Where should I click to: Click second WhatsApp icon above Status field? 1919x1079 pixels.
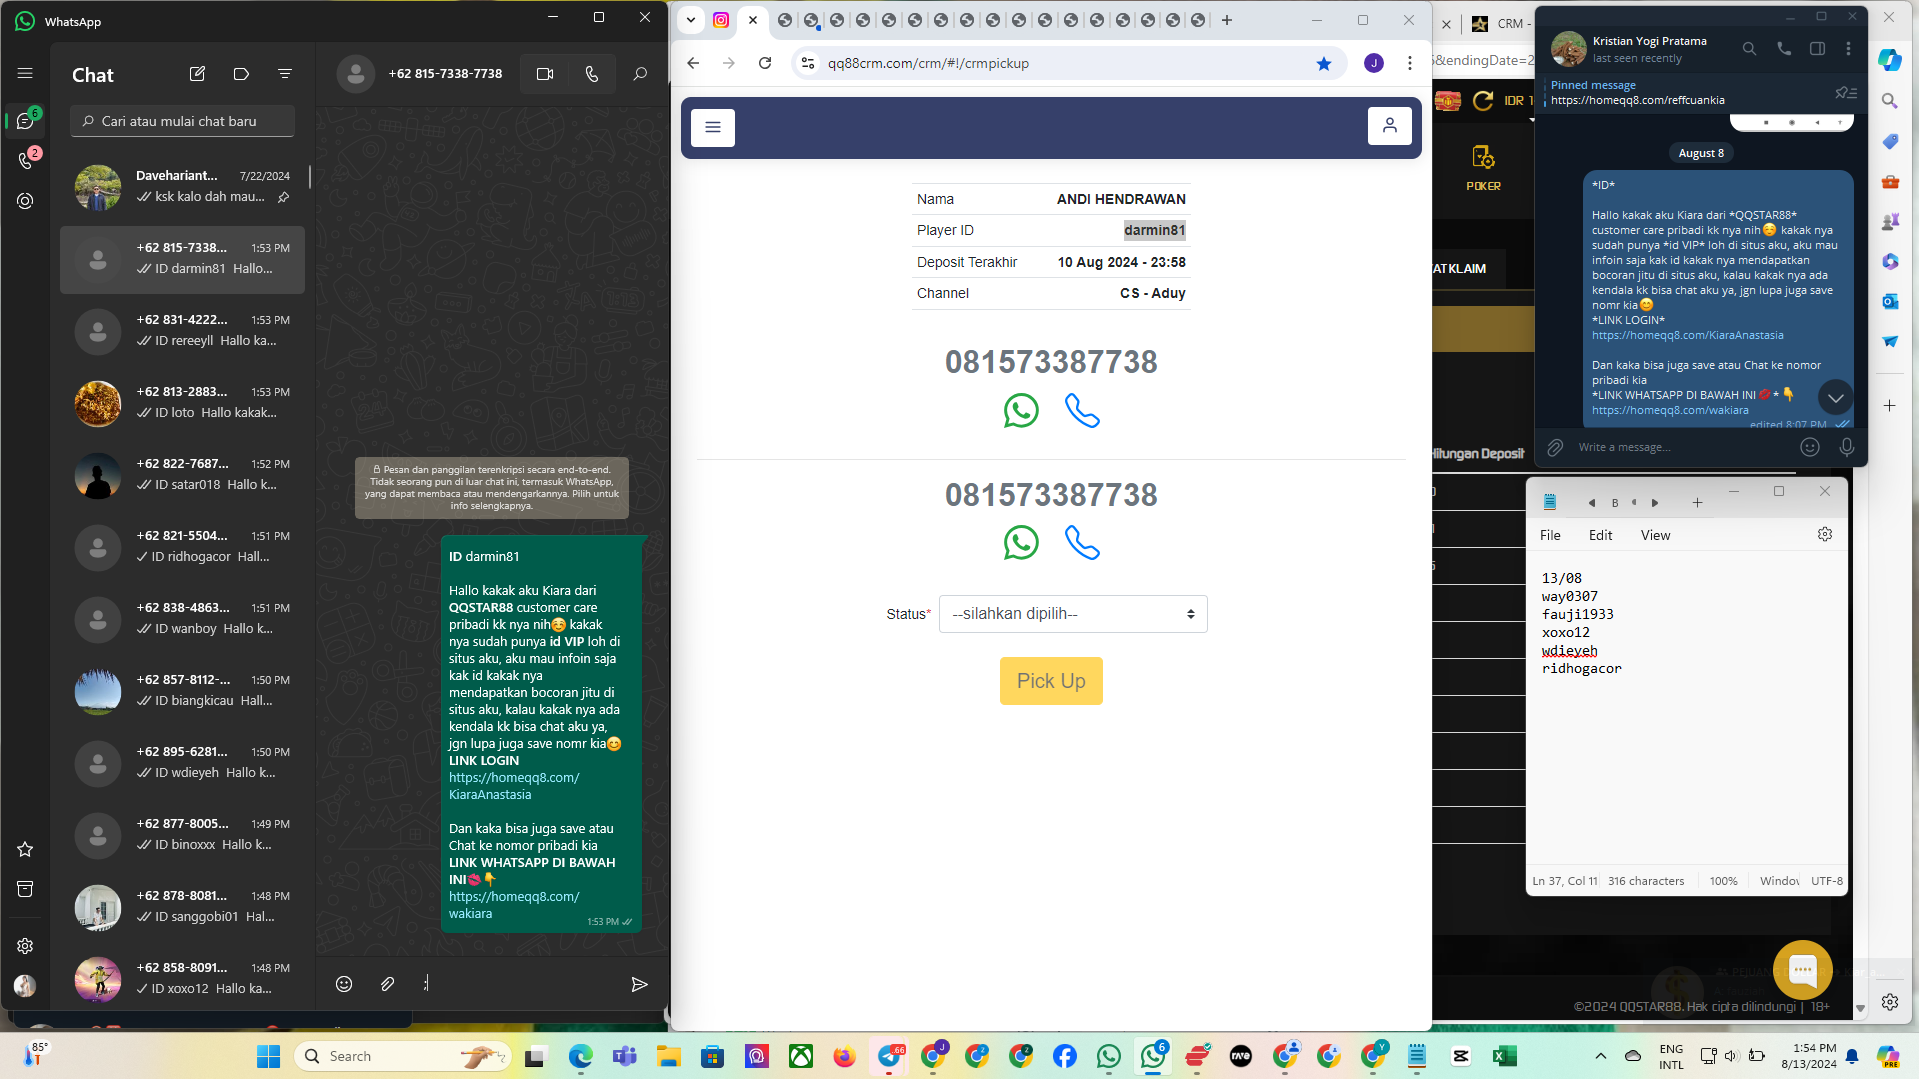point(1021,543)
